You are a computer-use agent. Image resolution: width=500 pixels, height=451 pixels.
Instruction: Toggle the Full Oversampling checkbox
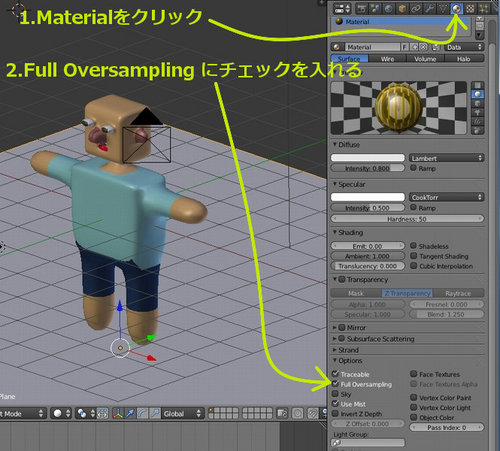pos(335,384)
